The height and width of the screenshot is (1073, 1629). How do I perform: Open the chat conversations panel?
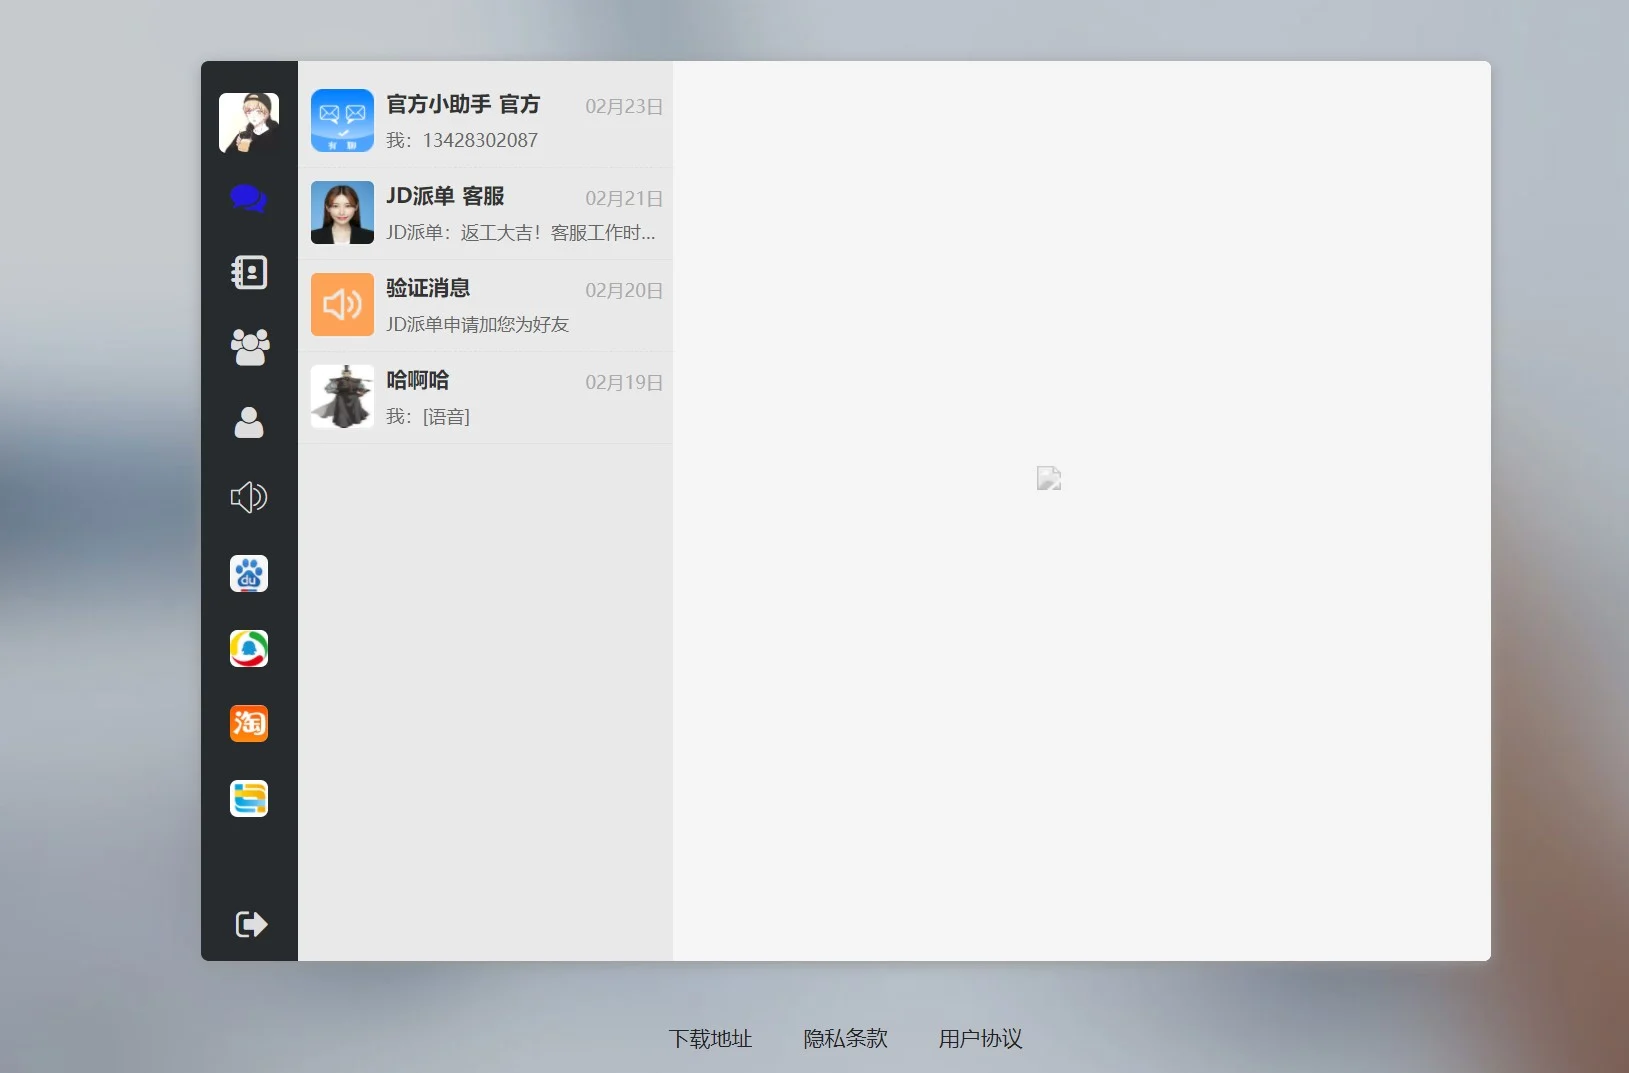click(248, 198)
